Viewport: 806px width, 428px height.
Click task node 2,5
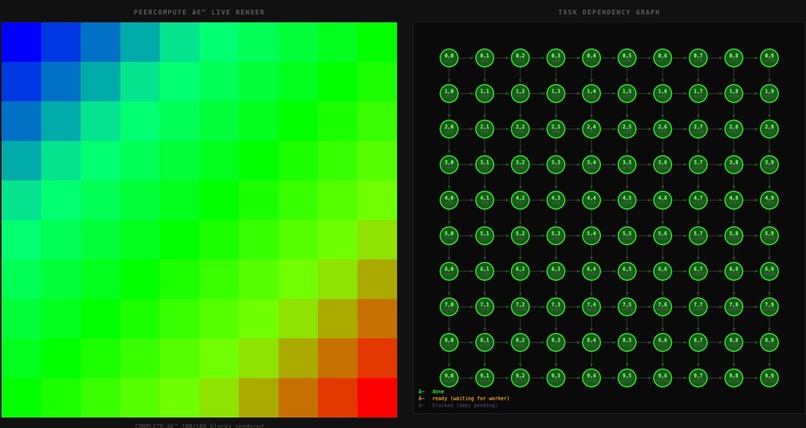click(x=627, y=129)
